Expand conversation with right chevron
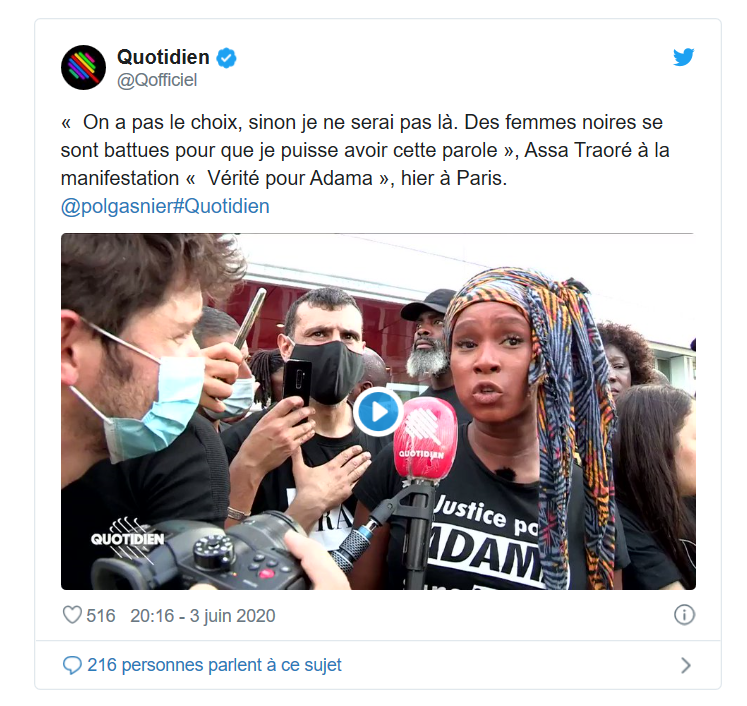This screenshot has width=747, height=706. [x=686, y=665]
